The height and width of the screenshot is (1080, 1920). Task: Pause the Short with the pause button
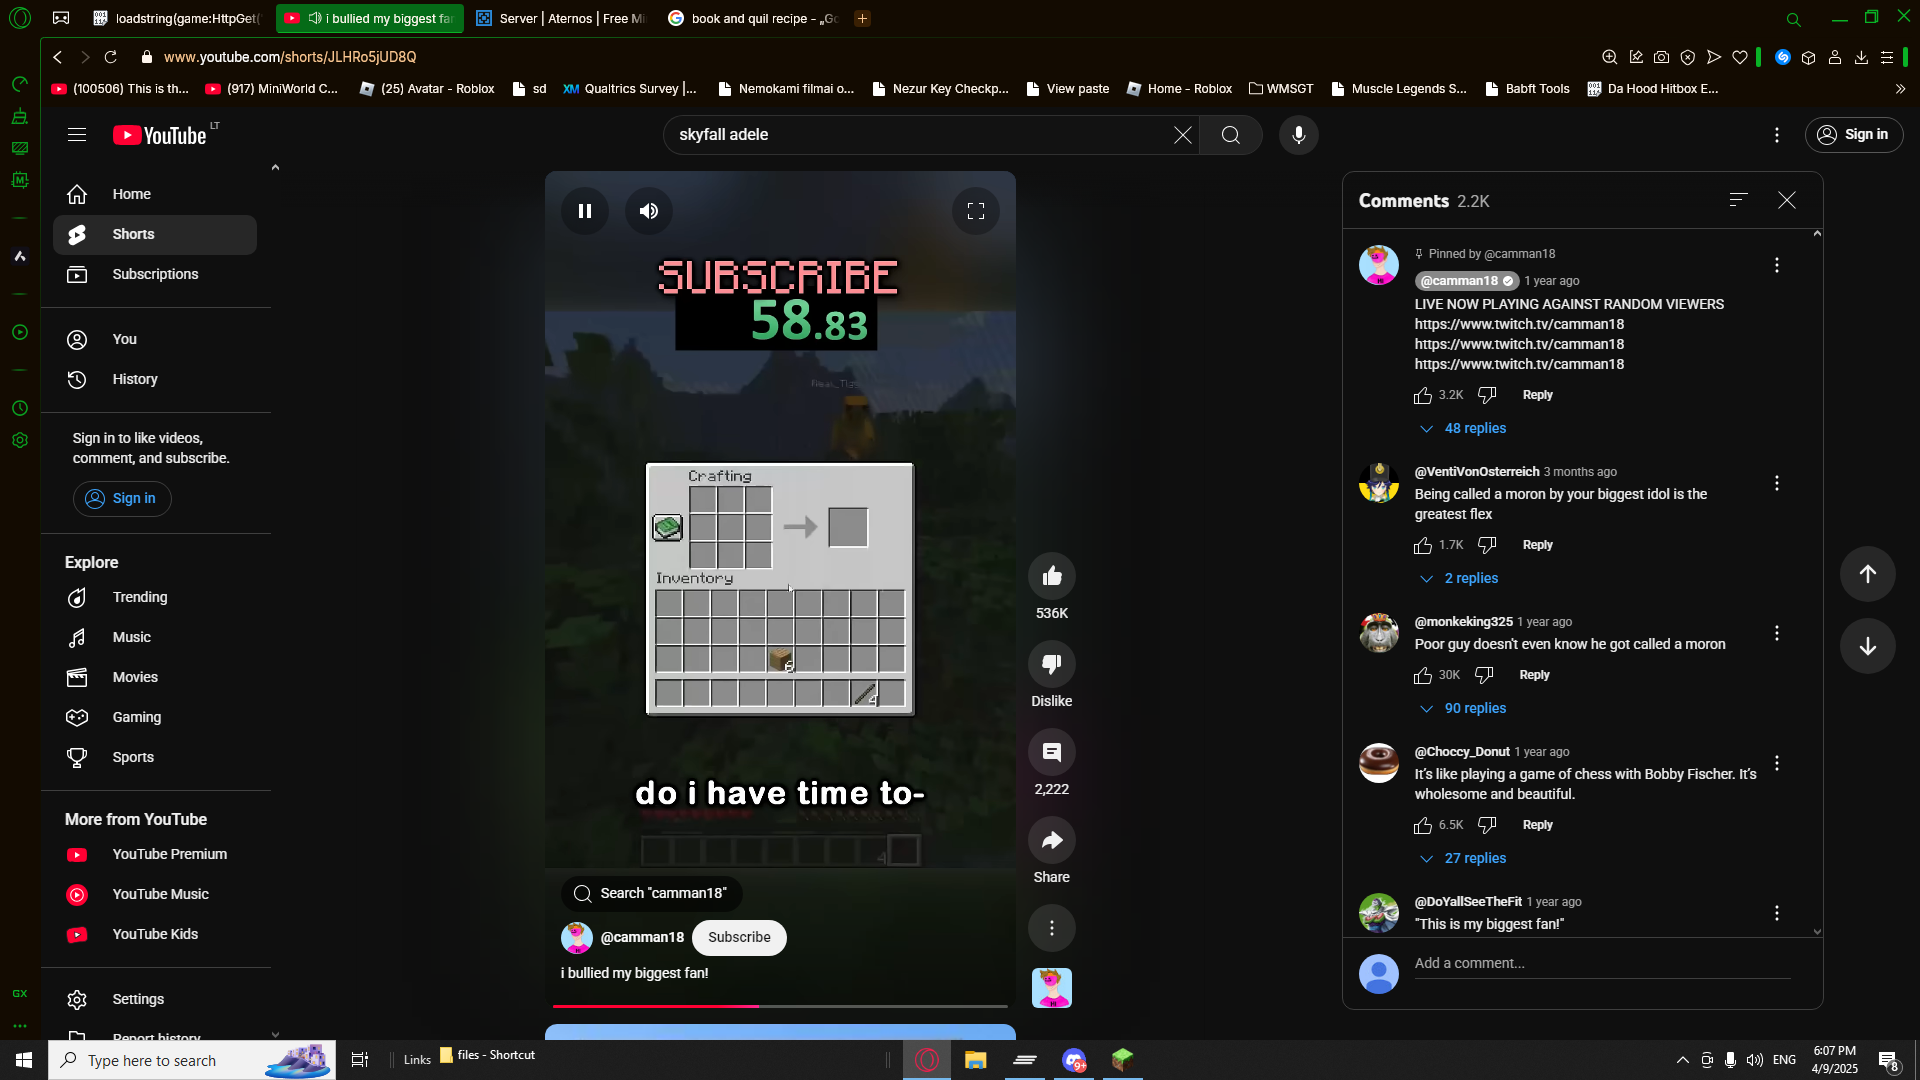pos(585,211)
